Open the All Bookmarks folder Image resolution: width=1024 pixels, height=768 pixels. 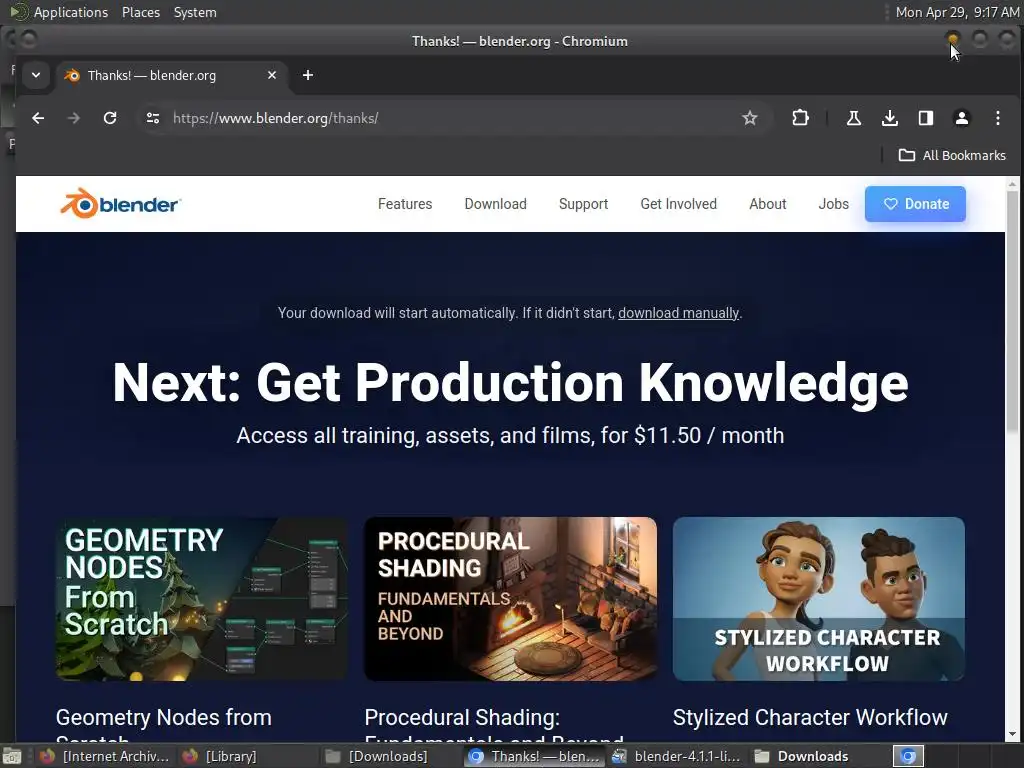pyautogui.click(x=952, y=155)
